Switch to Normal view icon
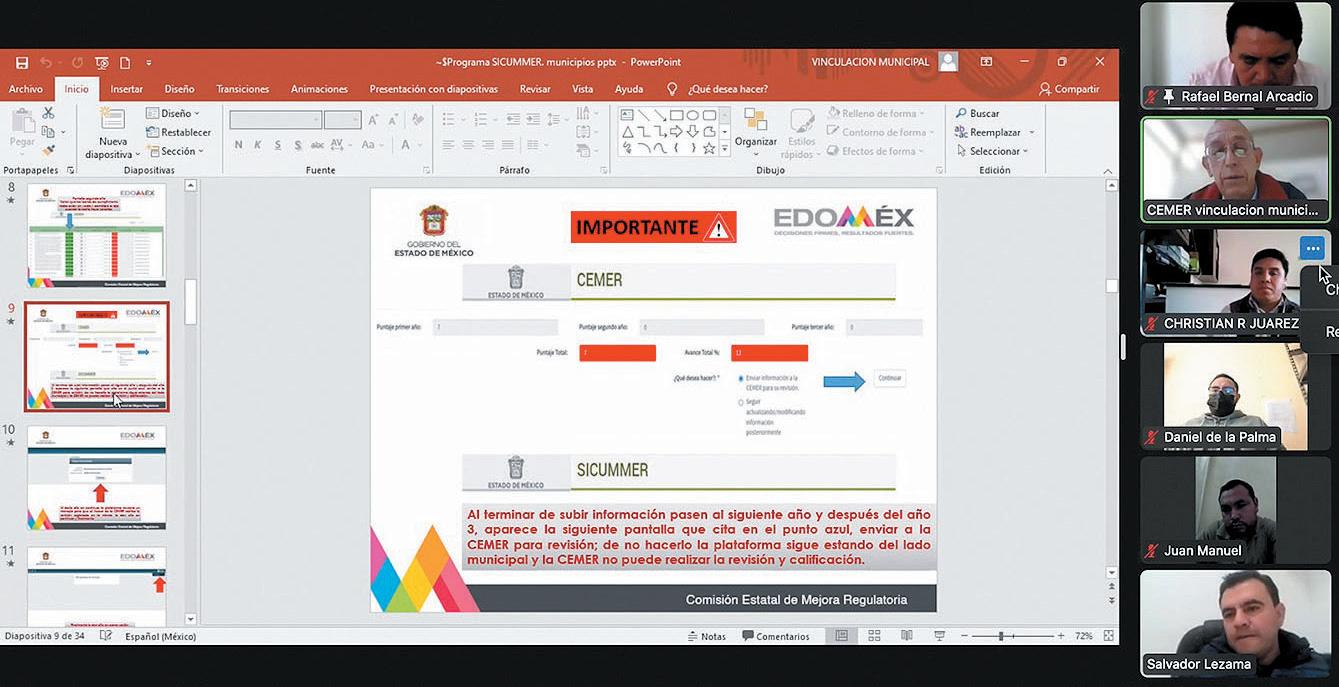The height and width of the screenshot is (687, 1339). (841, 636)
